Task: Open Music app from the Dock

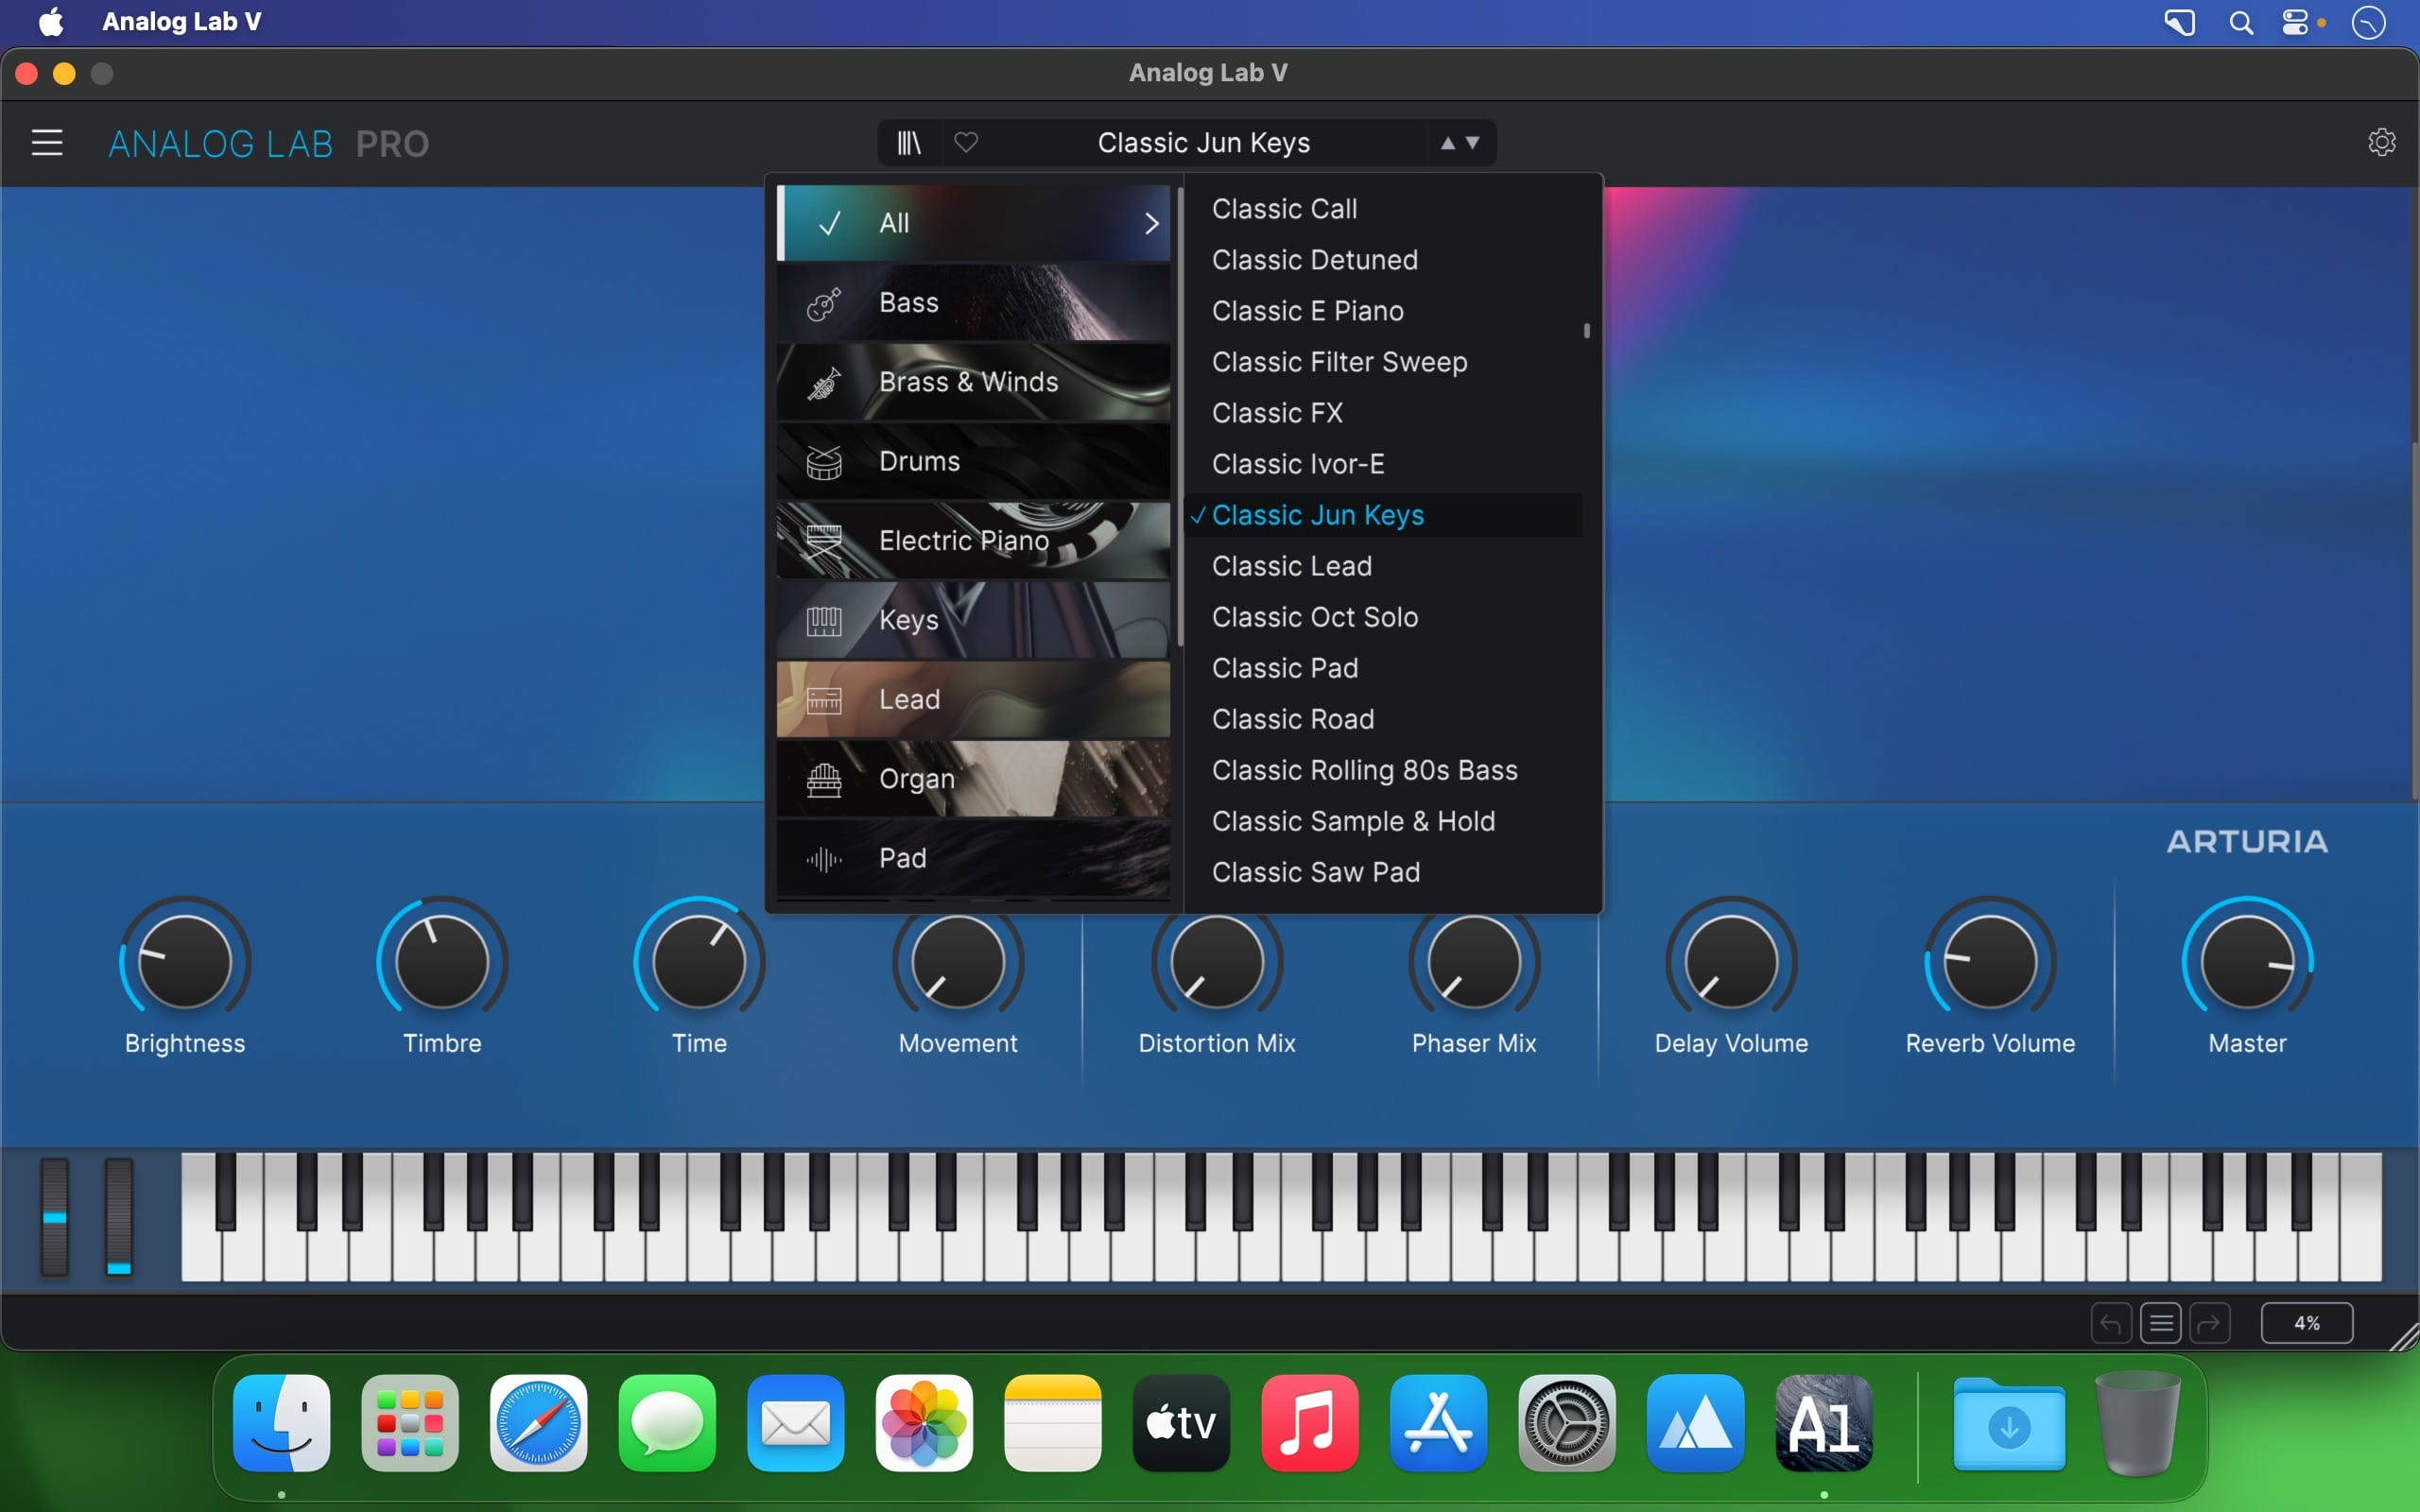Action: pyautogui.click(x=1310, y=1423)
